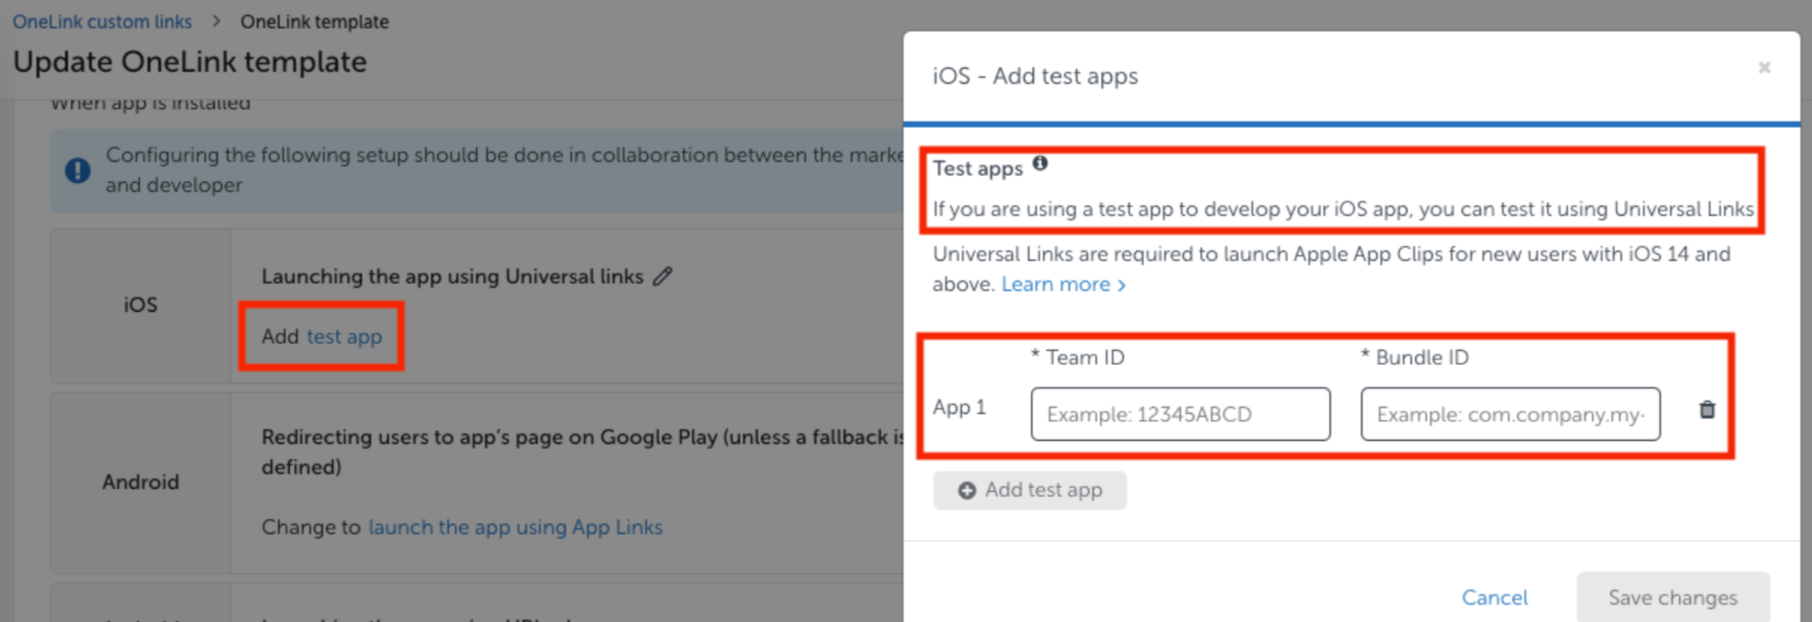Click the 'test app' link under iOS
This screenshot has height=622, width=1812.
(344, 337)
